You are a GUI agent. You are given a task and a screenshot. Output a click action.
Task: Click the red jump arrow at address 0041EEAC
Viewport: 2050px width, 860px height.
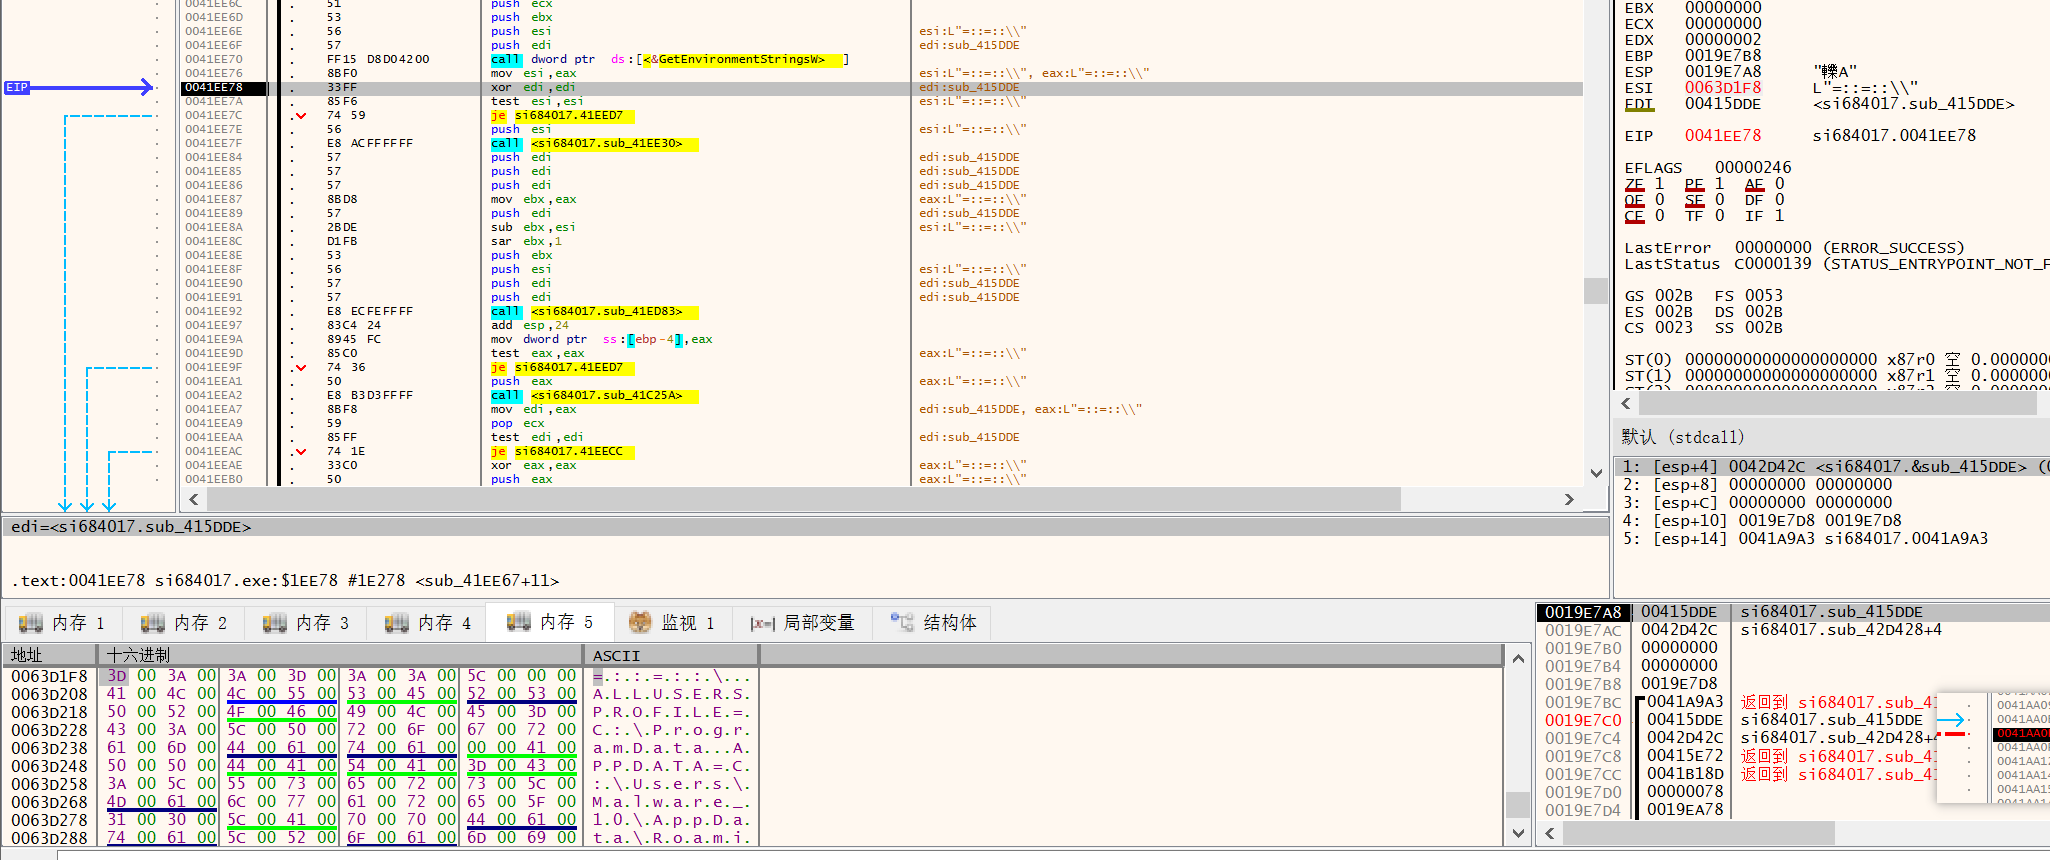[300, 452]
